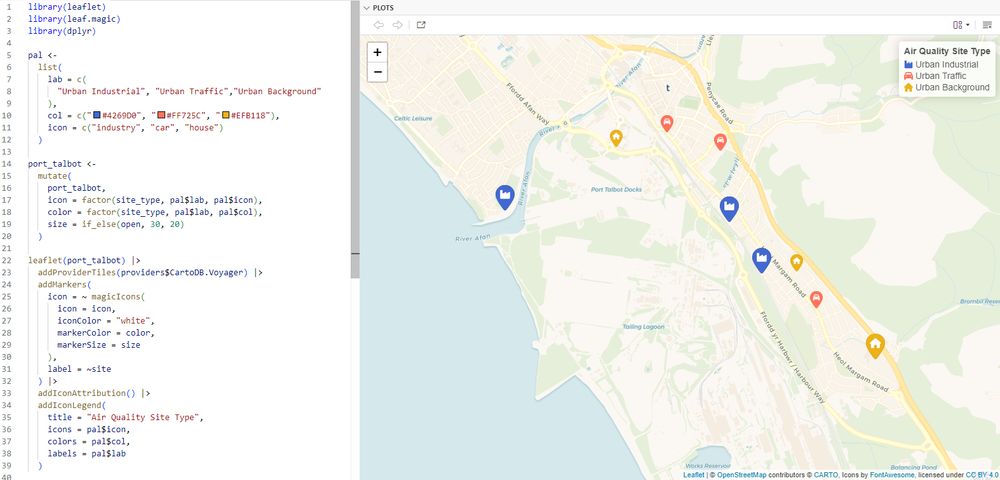Zoom in the map with plus button

(378, 52)
